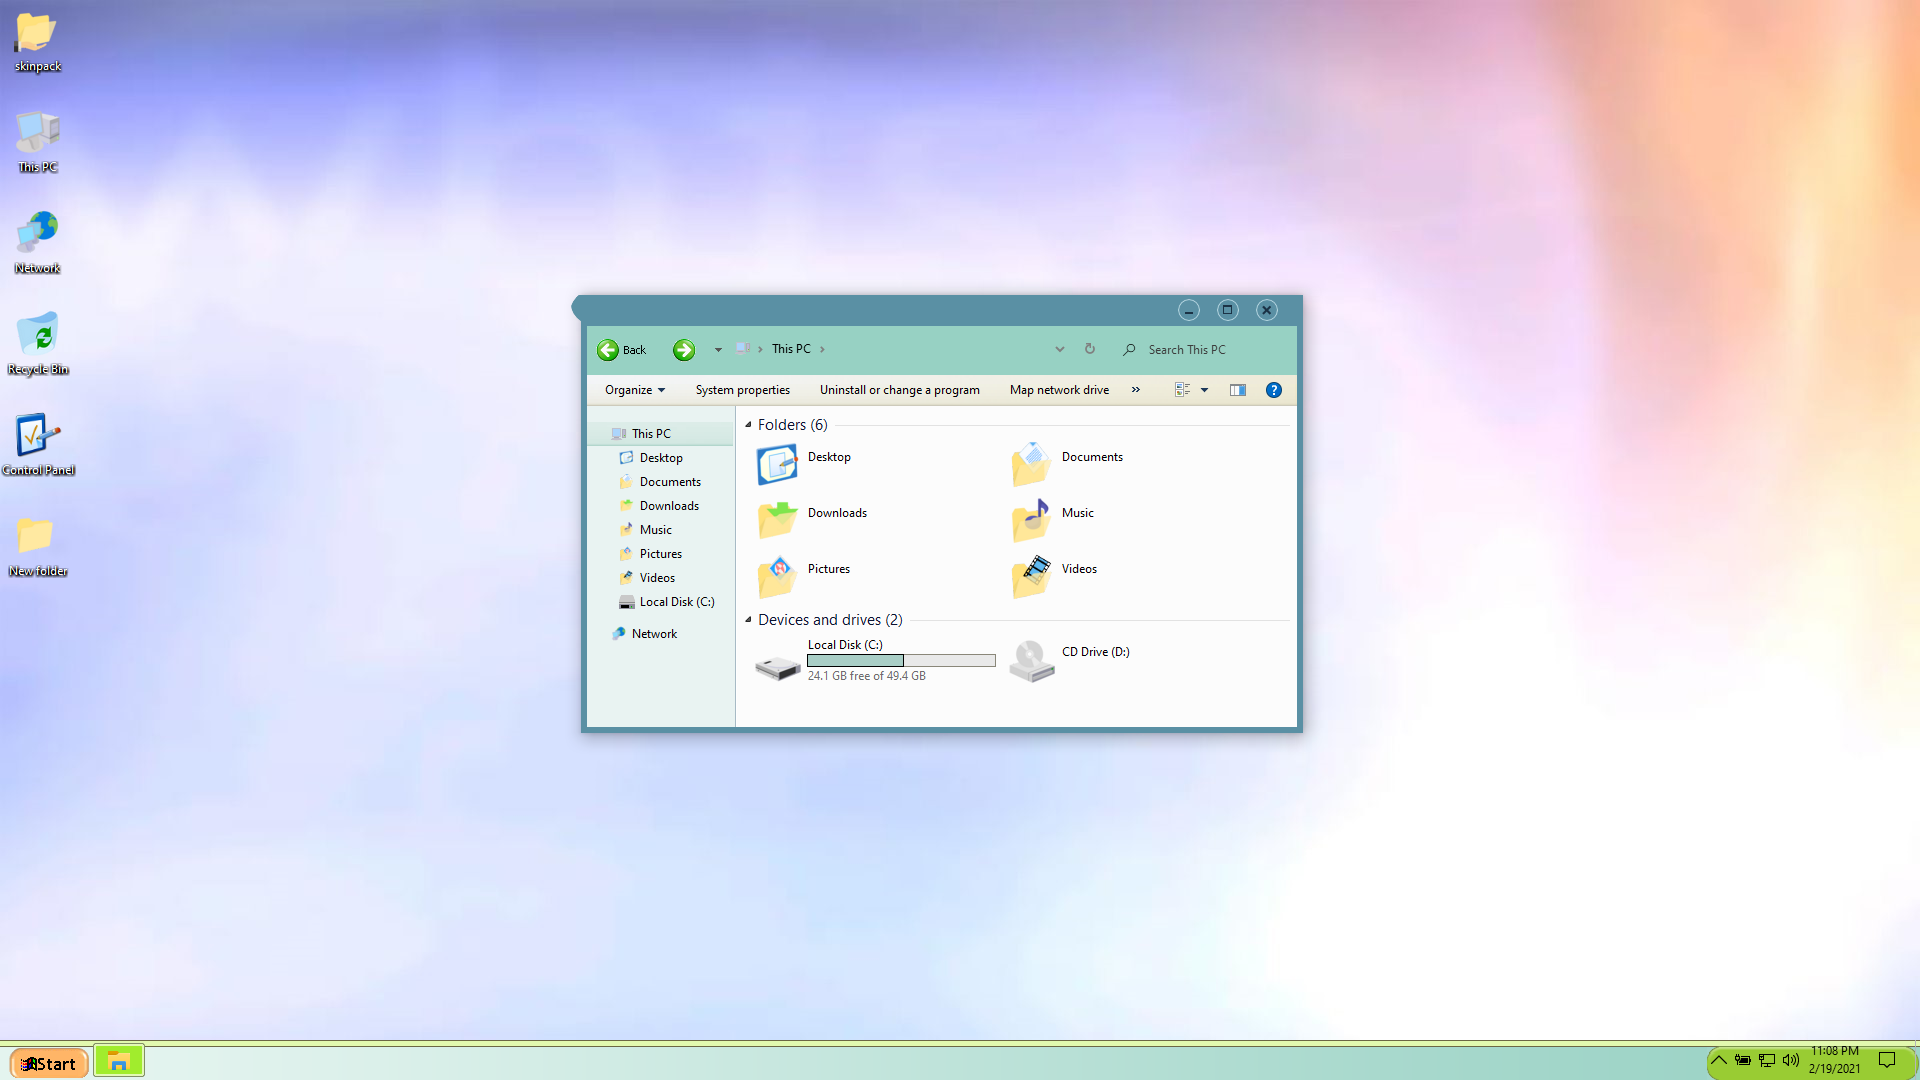Image resolution: width=1920 pixels, height=1080 pixels.
Task: Click the Local Disk (C:) usage bar
Action: click(x=901, y=661)
